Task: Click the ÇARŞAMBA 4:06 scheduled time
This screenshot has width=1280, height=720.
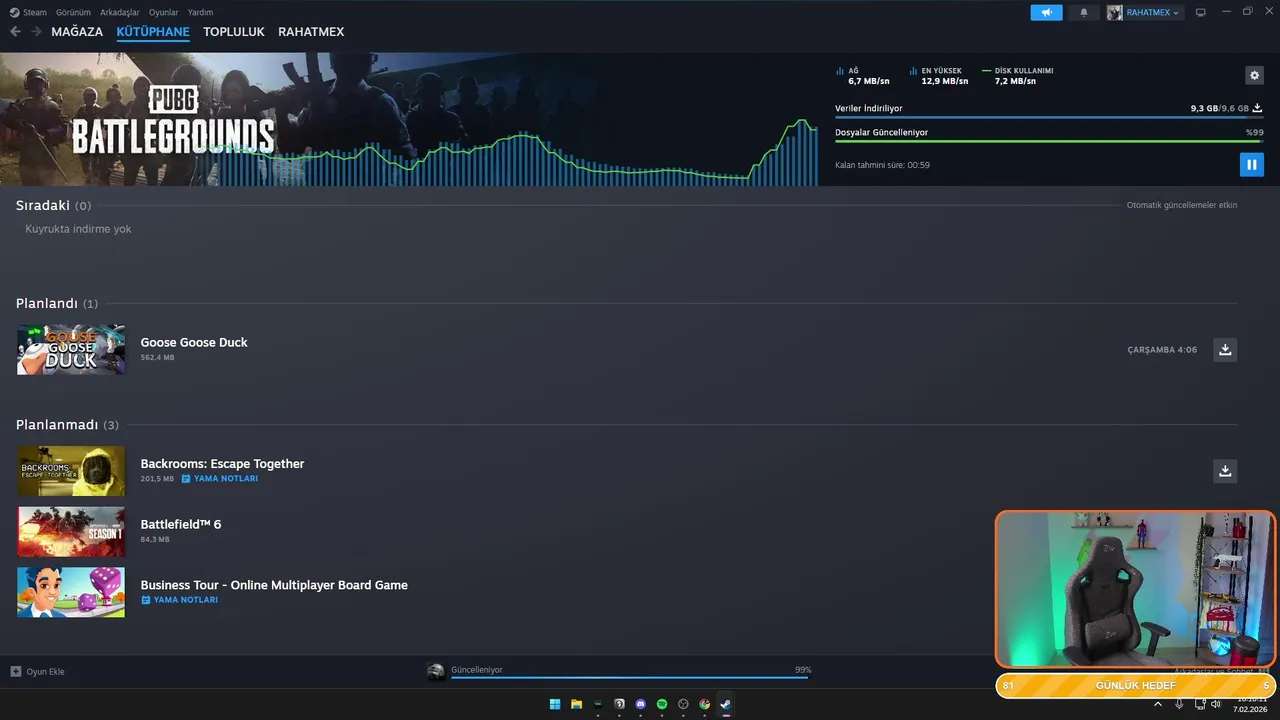Action: click(x=1162, y=350)
